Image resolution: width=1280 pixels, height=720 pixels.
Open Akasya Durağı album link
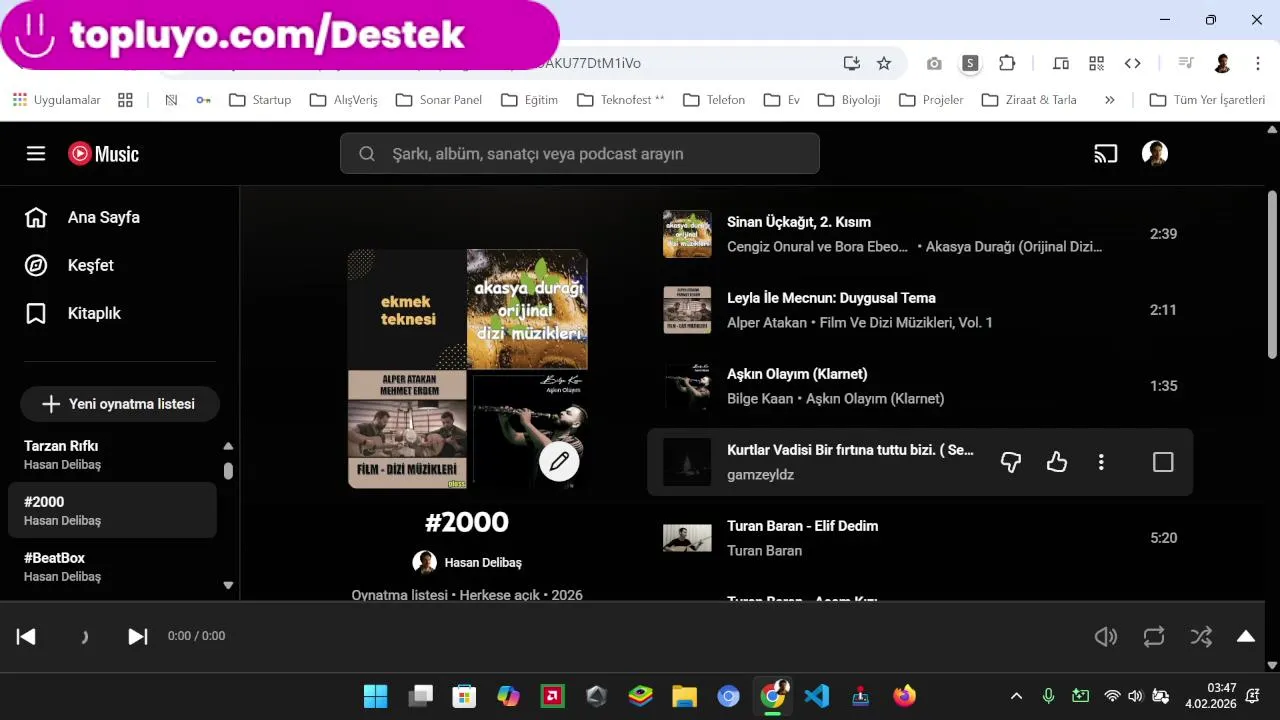1014,246
